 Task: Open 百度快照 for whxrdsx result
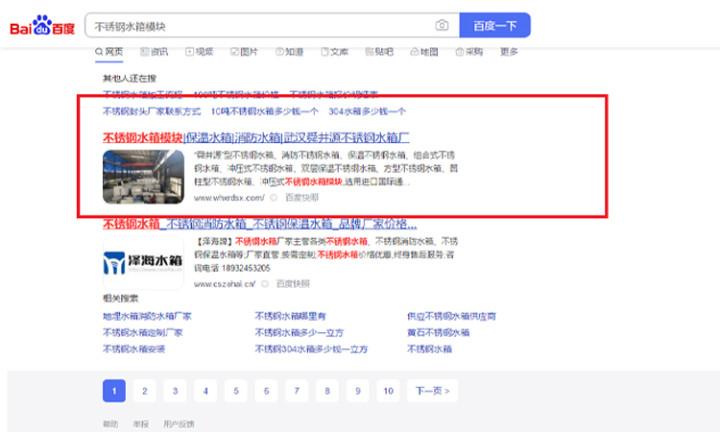302,198
